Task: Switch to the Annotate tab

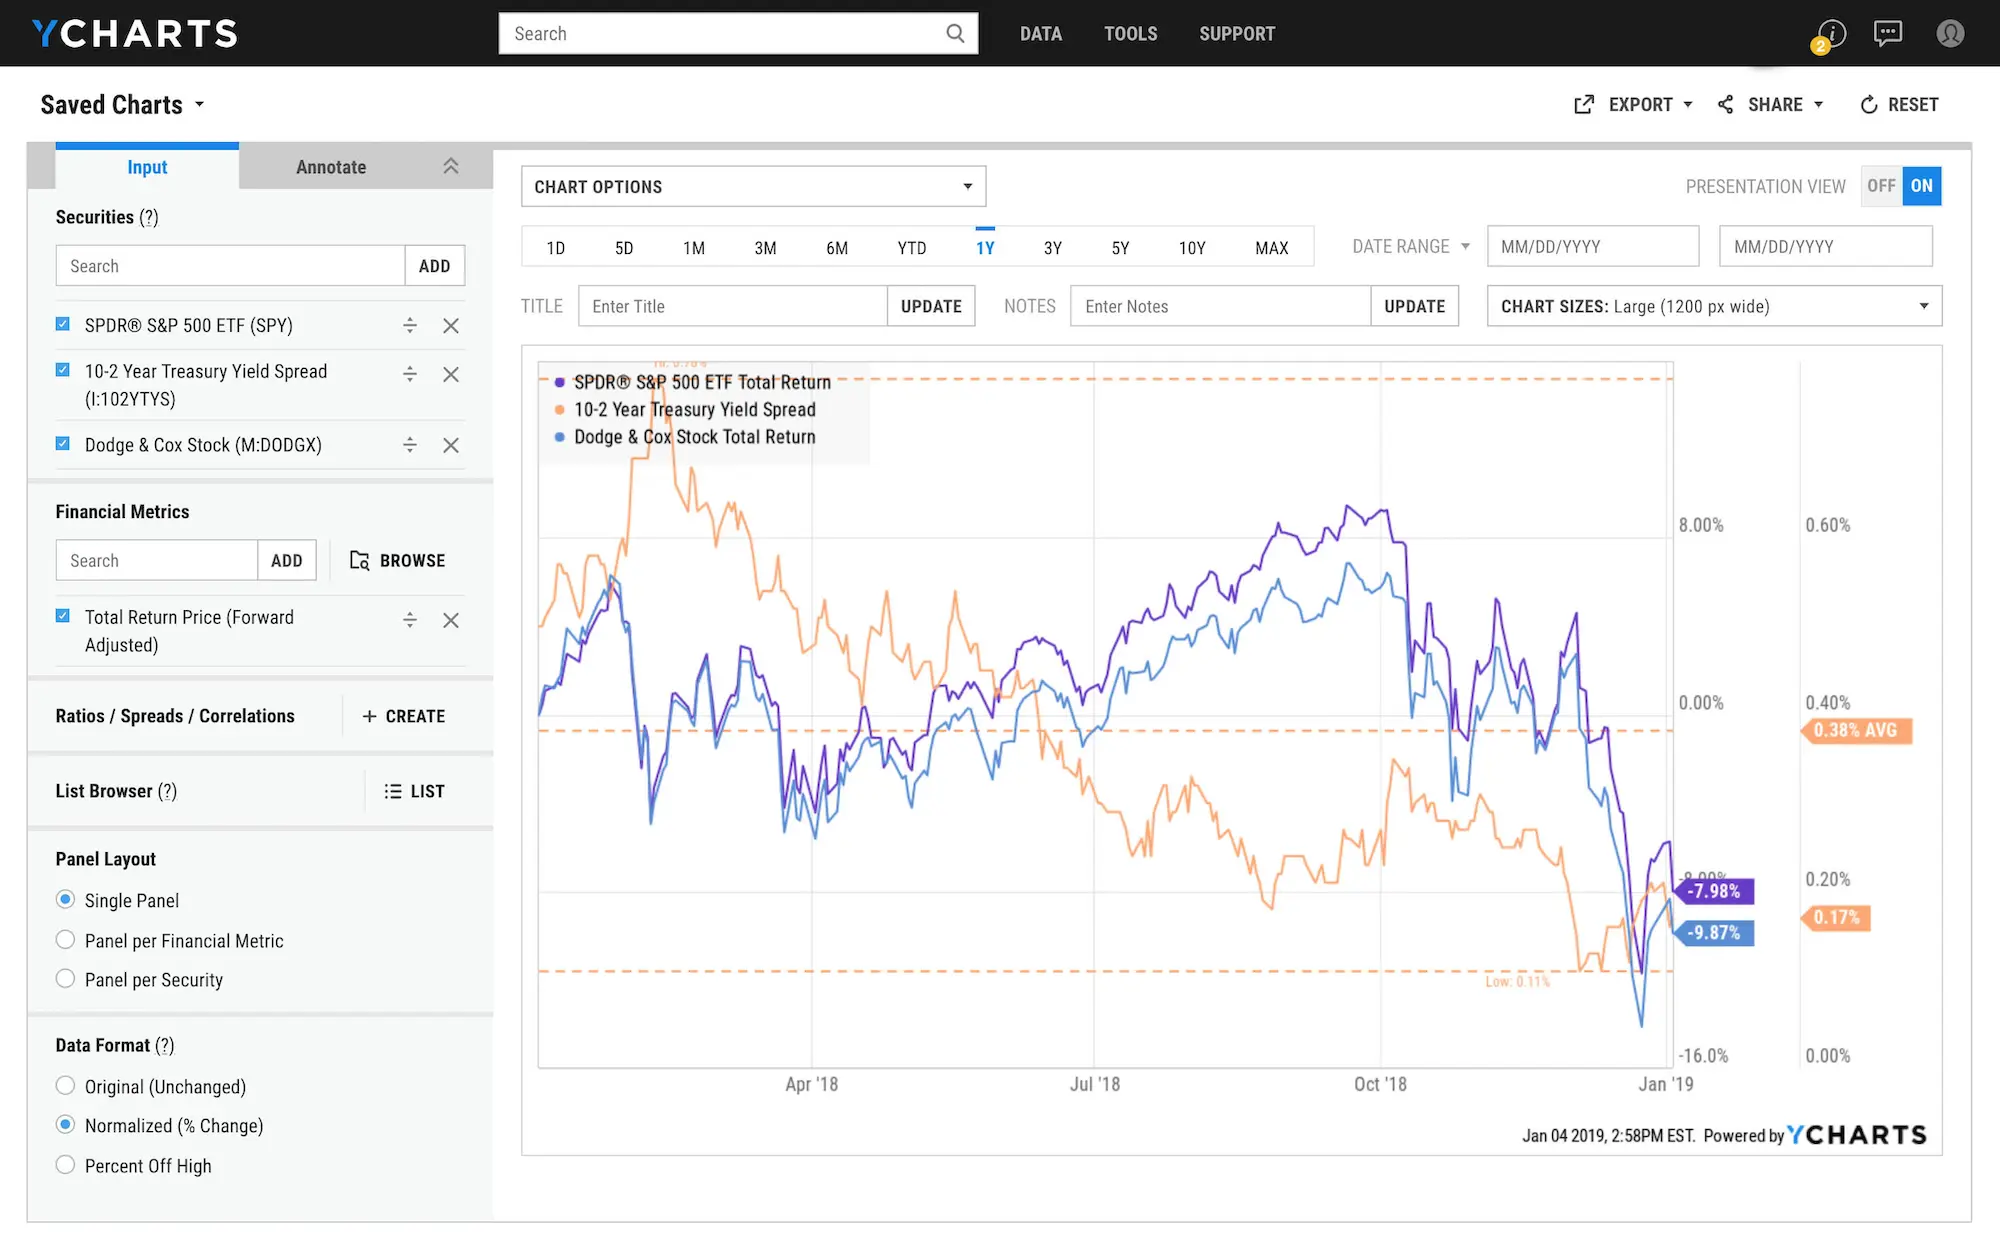Action: 330,166
